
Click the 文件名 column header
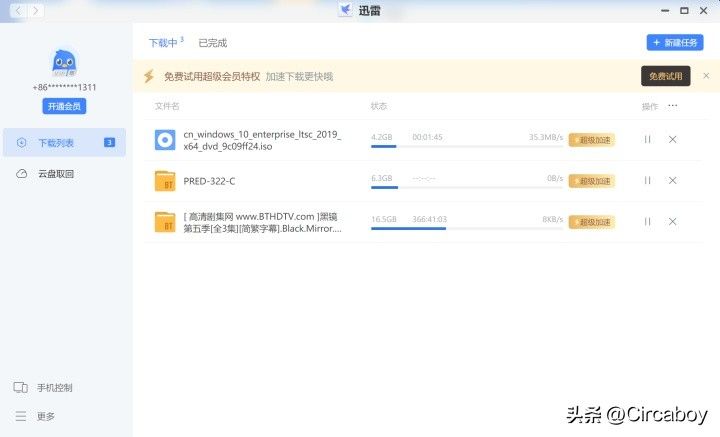[x=167, y=106]
